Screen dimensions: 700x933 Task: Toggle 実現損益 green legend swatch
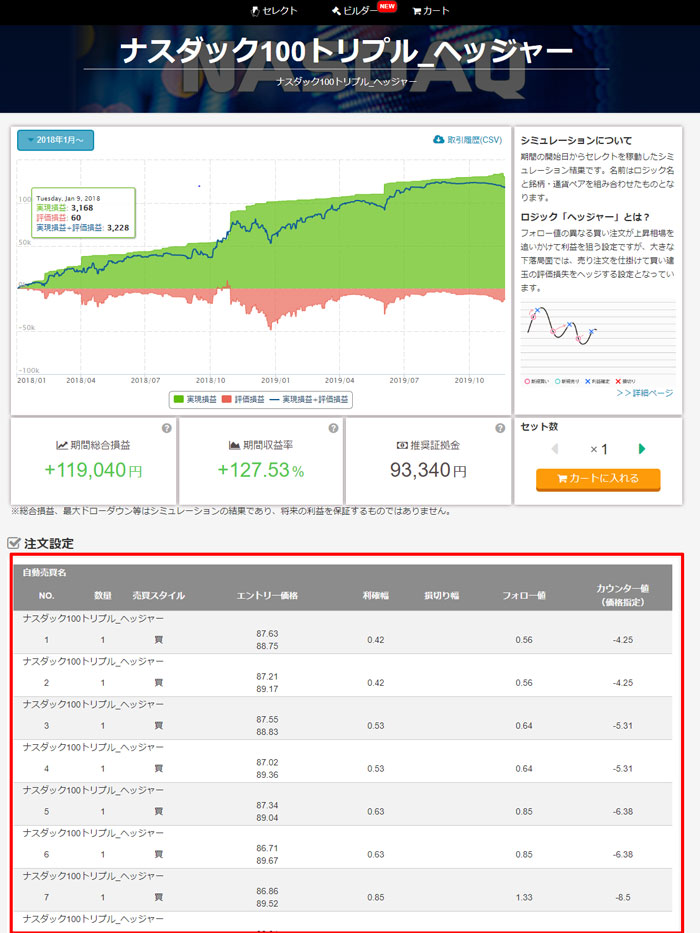click(178, 399)
